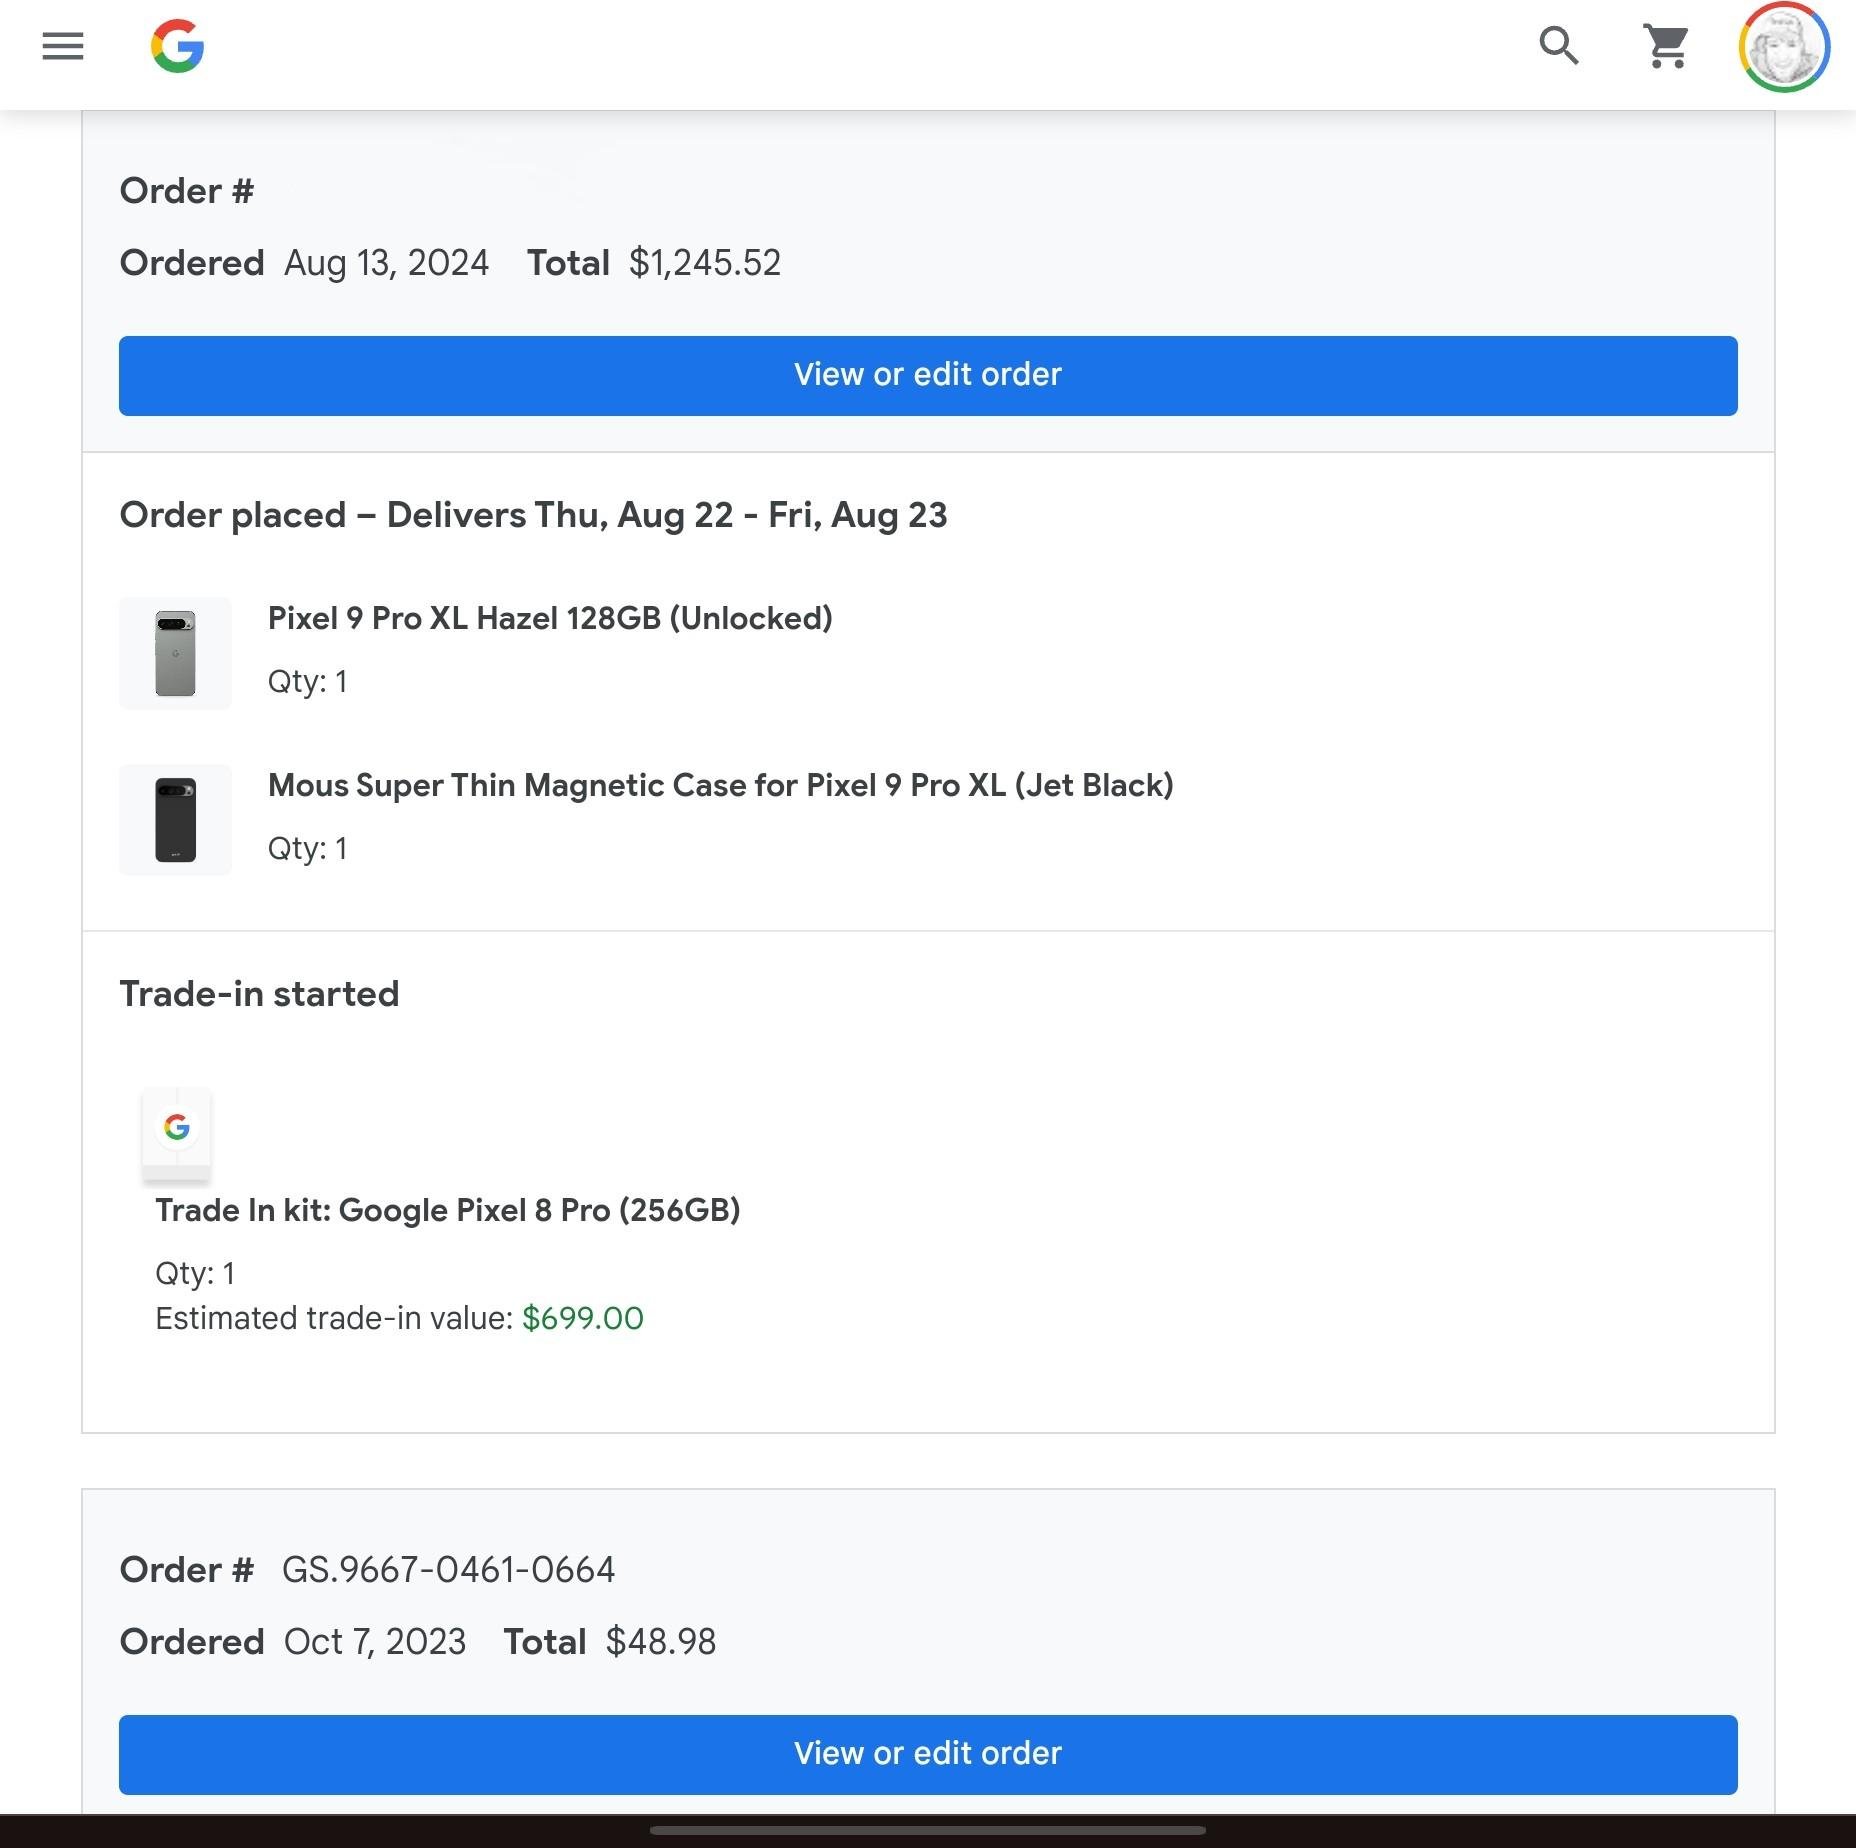Open Mous Super Thin Magnetic Case title
The image size is (1856, 1848).
click(721, 785)
